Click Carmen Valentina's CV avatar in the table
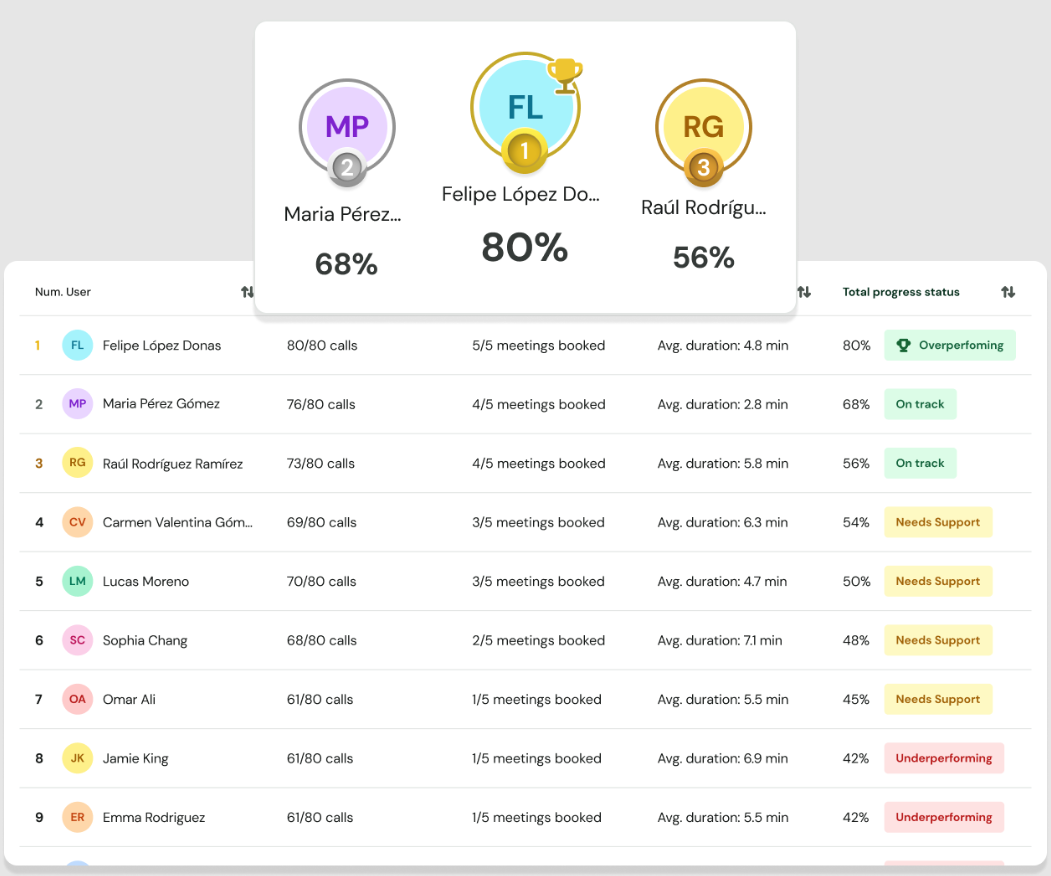Image resolution: width=1051 pixels, height=876 pixels. 77,522
